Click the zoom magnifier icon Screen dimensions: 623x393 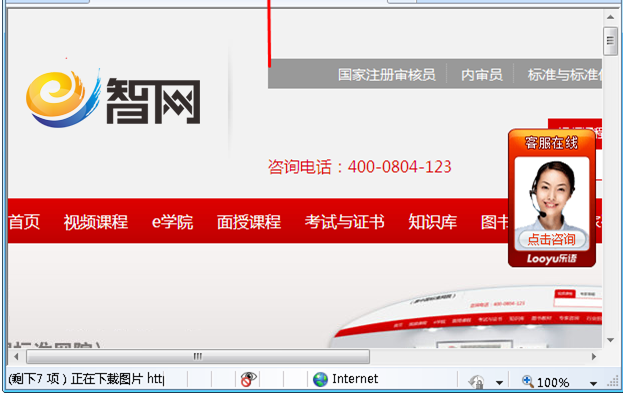528,381
